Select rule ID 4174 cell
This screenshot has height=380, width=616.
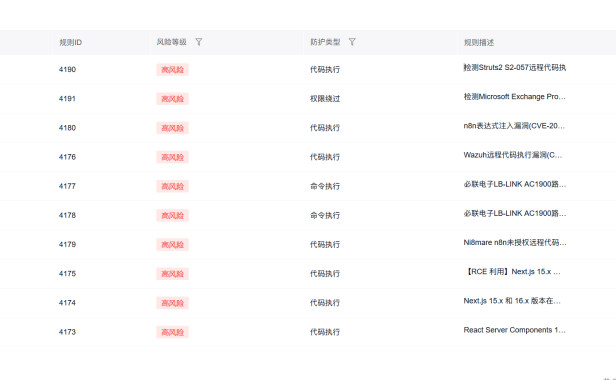(x=67, y=303)
